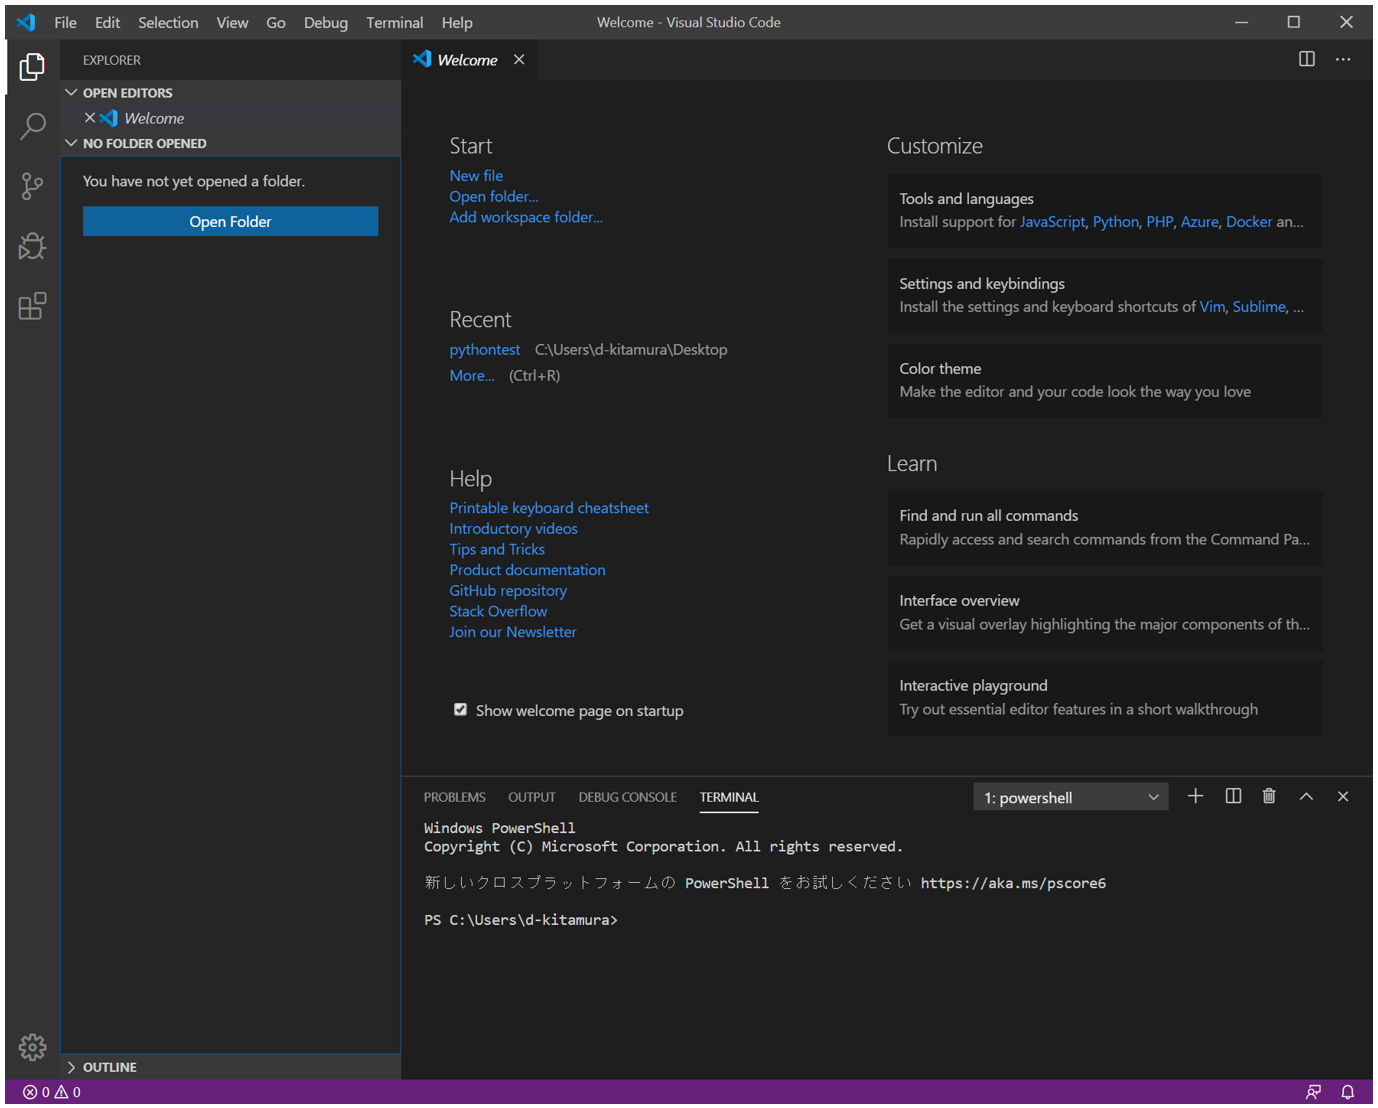Open the Debug view in activity bar
Viewport: 1378px width, 1108px height.
click(x=32, y=246)
